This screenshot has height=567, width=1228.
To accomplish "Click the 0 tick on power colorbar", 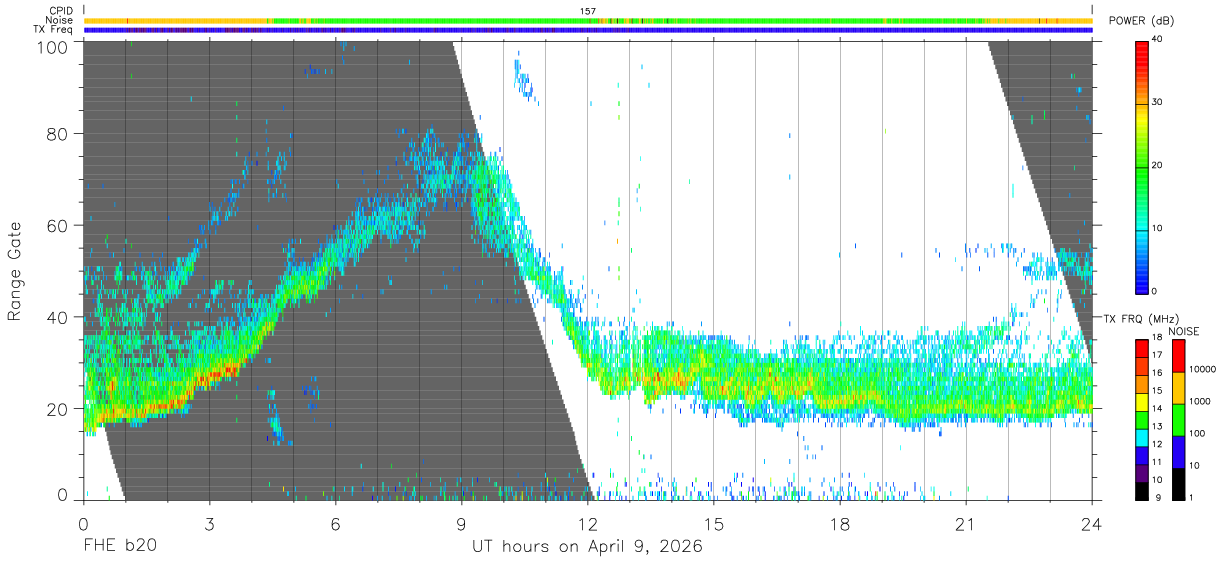I will (x=1155, y=291).
